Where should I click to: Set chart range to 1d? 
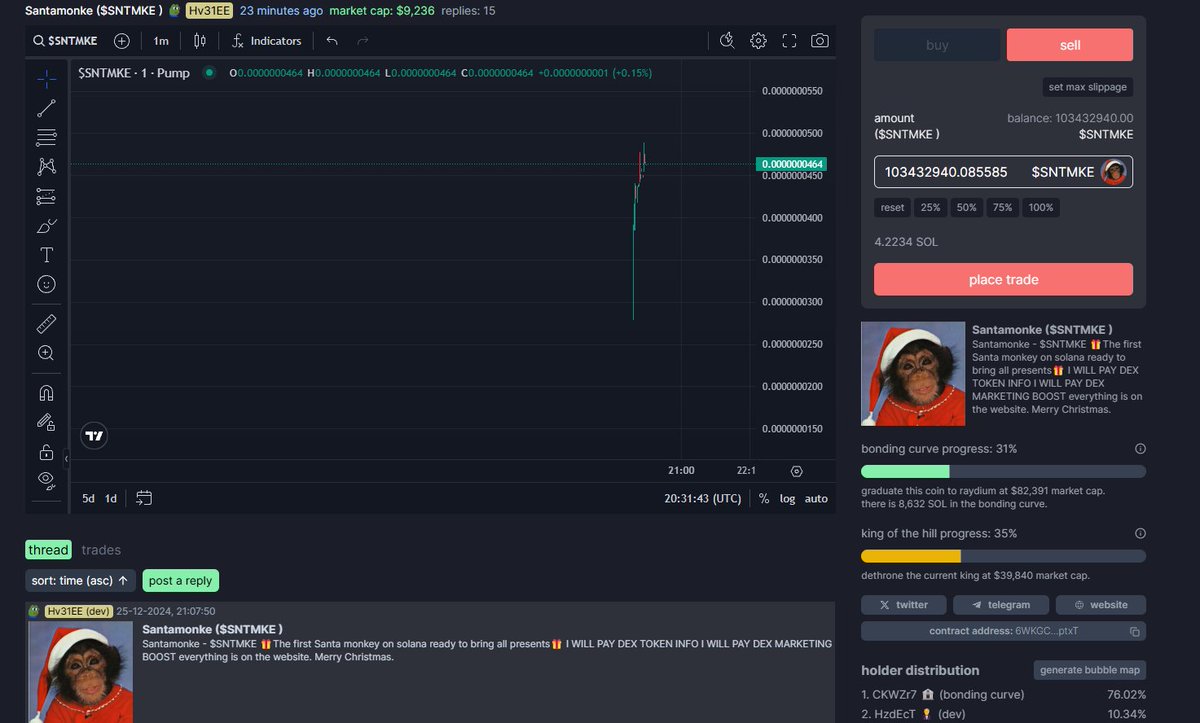[x=111, y=498]
